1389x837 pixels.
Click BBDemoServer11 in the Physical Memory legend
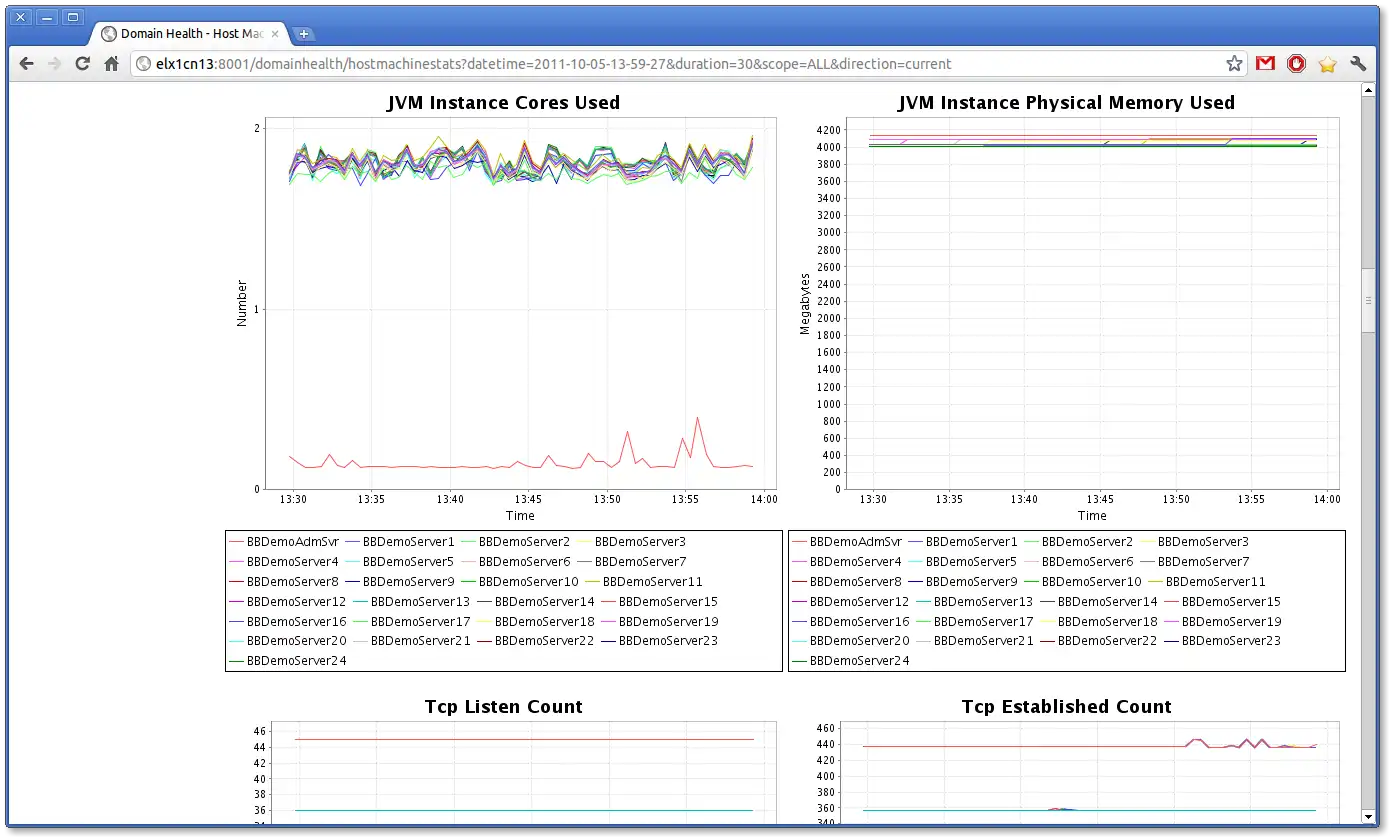click(1215, 581)
